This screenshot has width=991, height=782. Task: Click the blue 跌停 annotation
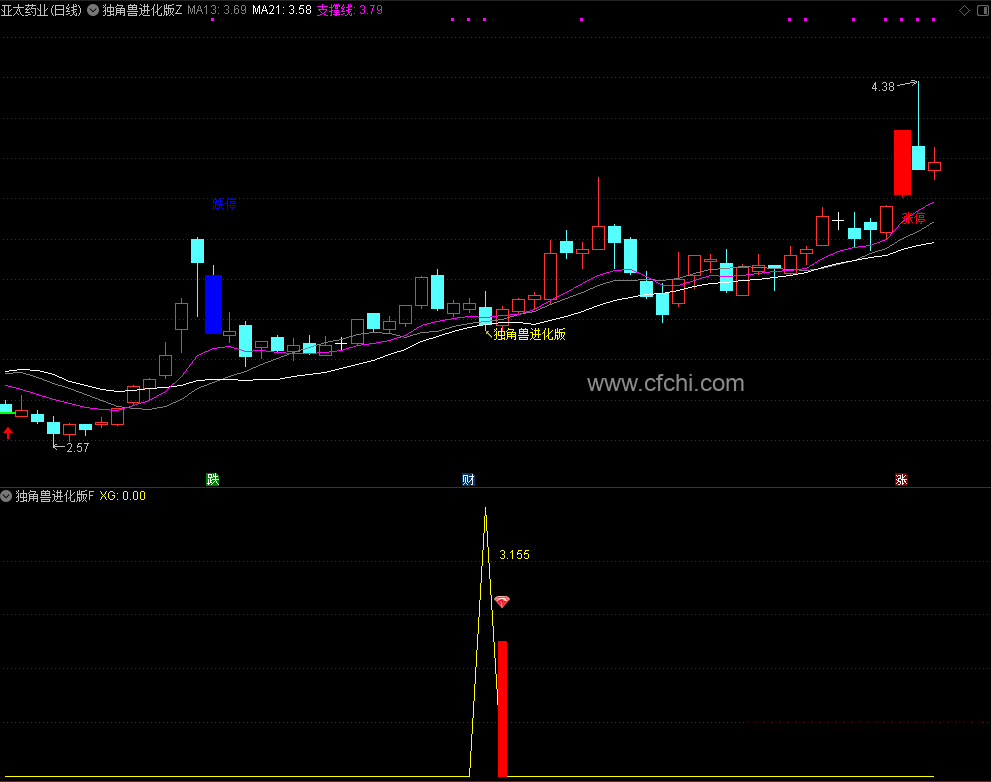(x=224, y=204)
